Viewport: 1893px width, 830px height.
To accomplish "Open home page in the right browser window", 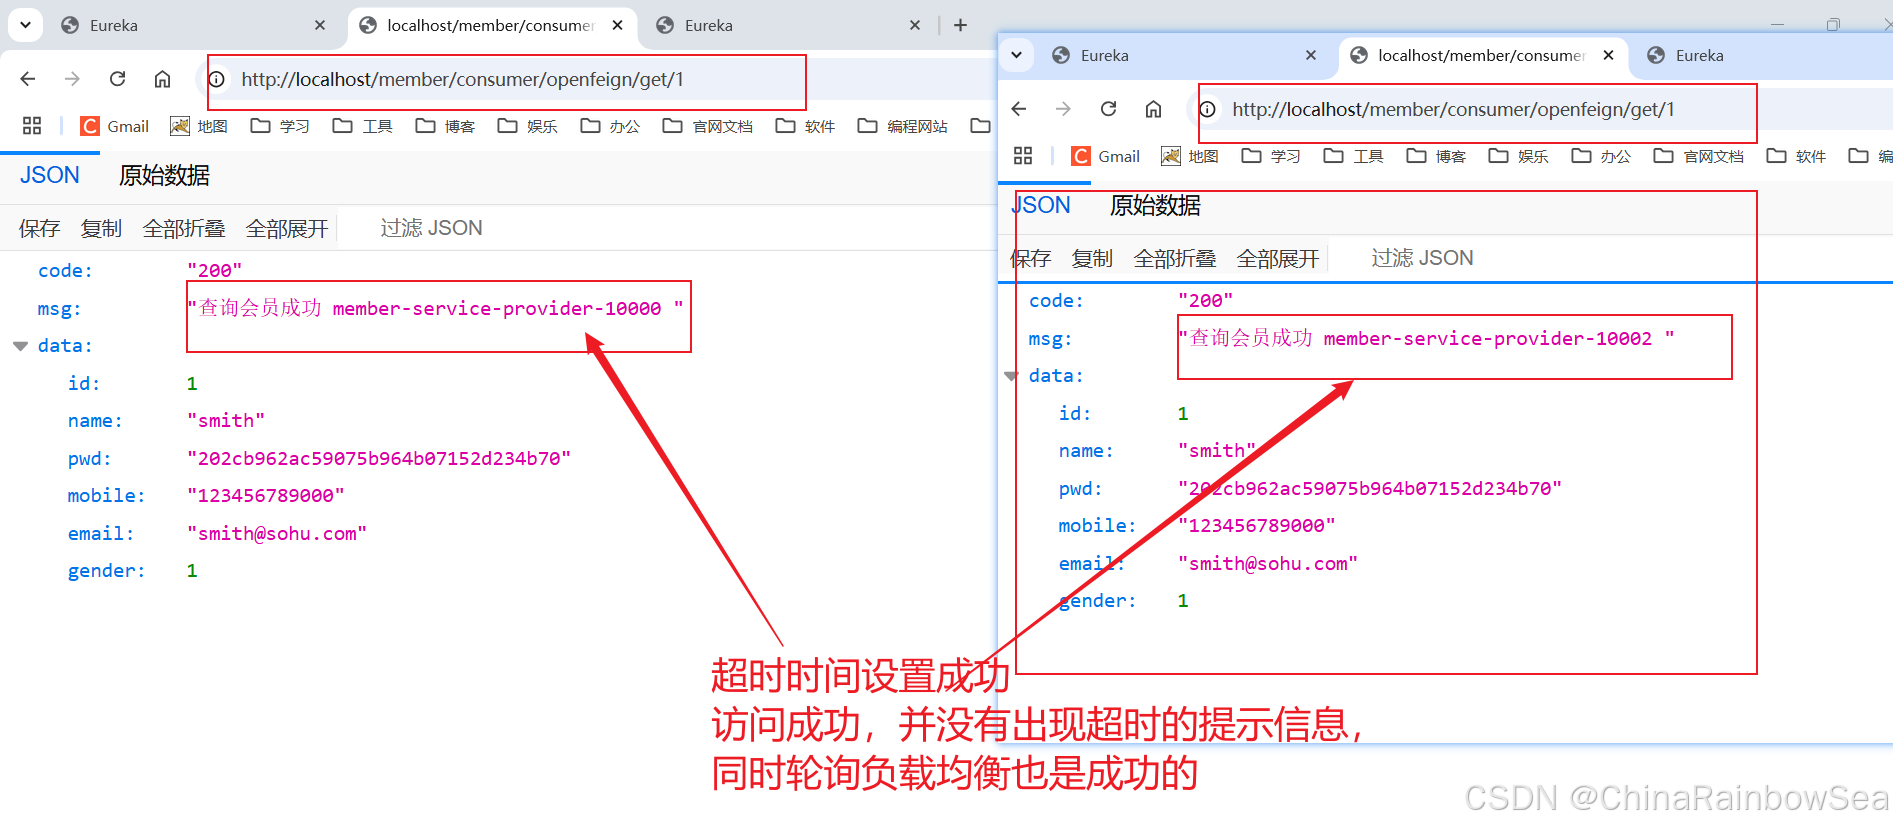I will pyautogui.click(x=1153, y=109).
